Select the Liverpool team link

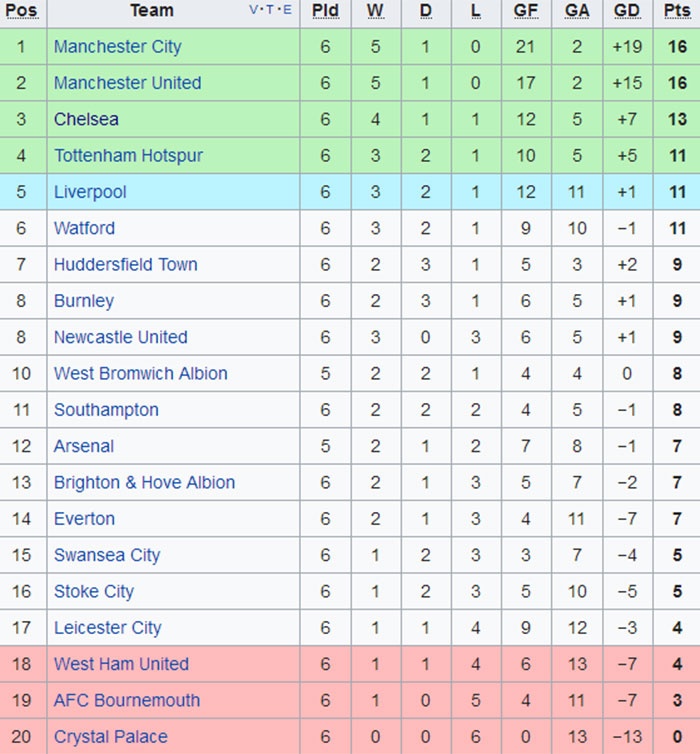click(x=90, y=192)
